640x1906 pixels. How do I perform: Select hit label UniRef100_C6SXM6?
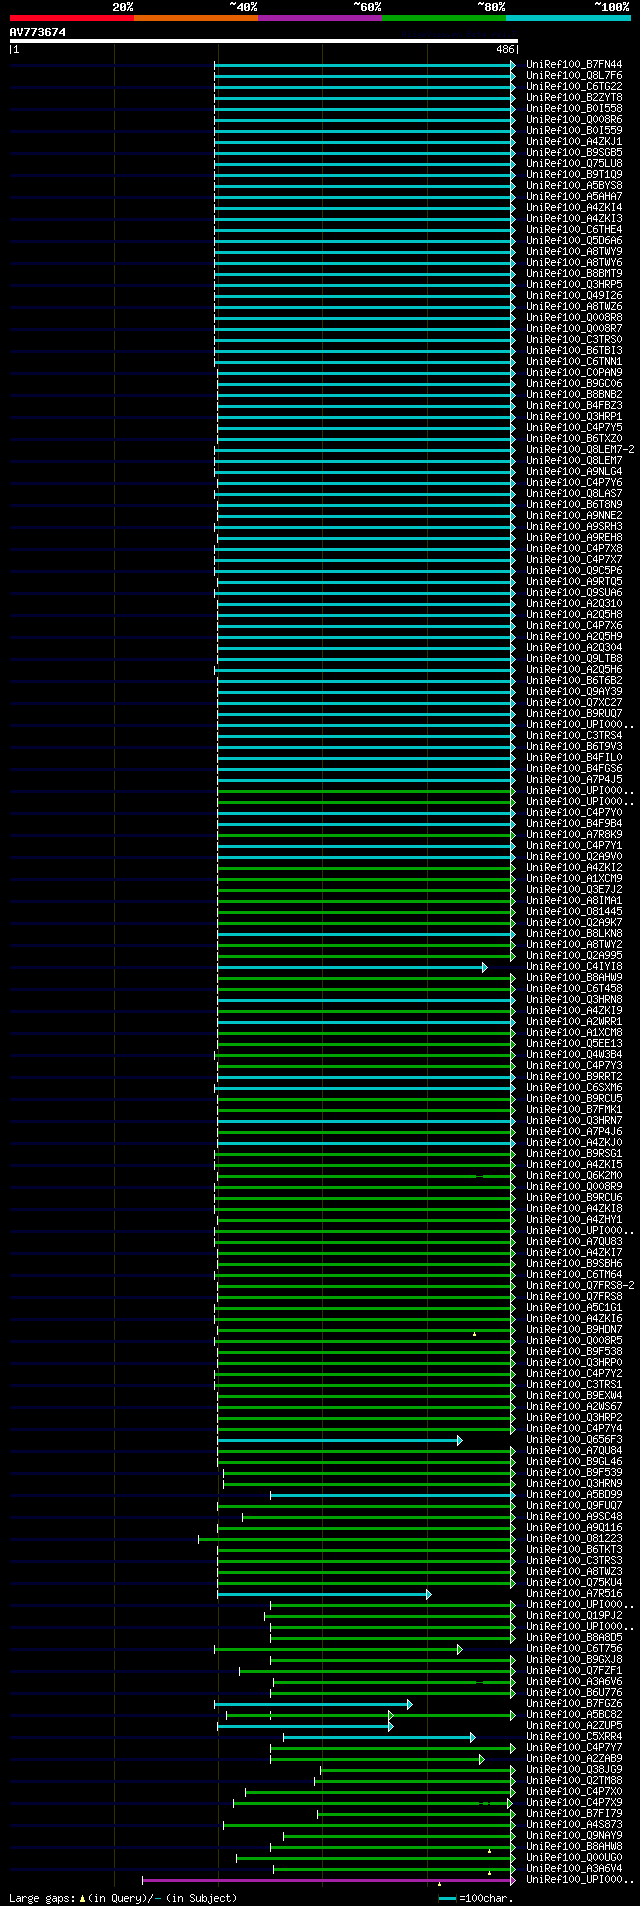pyautogui.click(x=574, y=1087)
